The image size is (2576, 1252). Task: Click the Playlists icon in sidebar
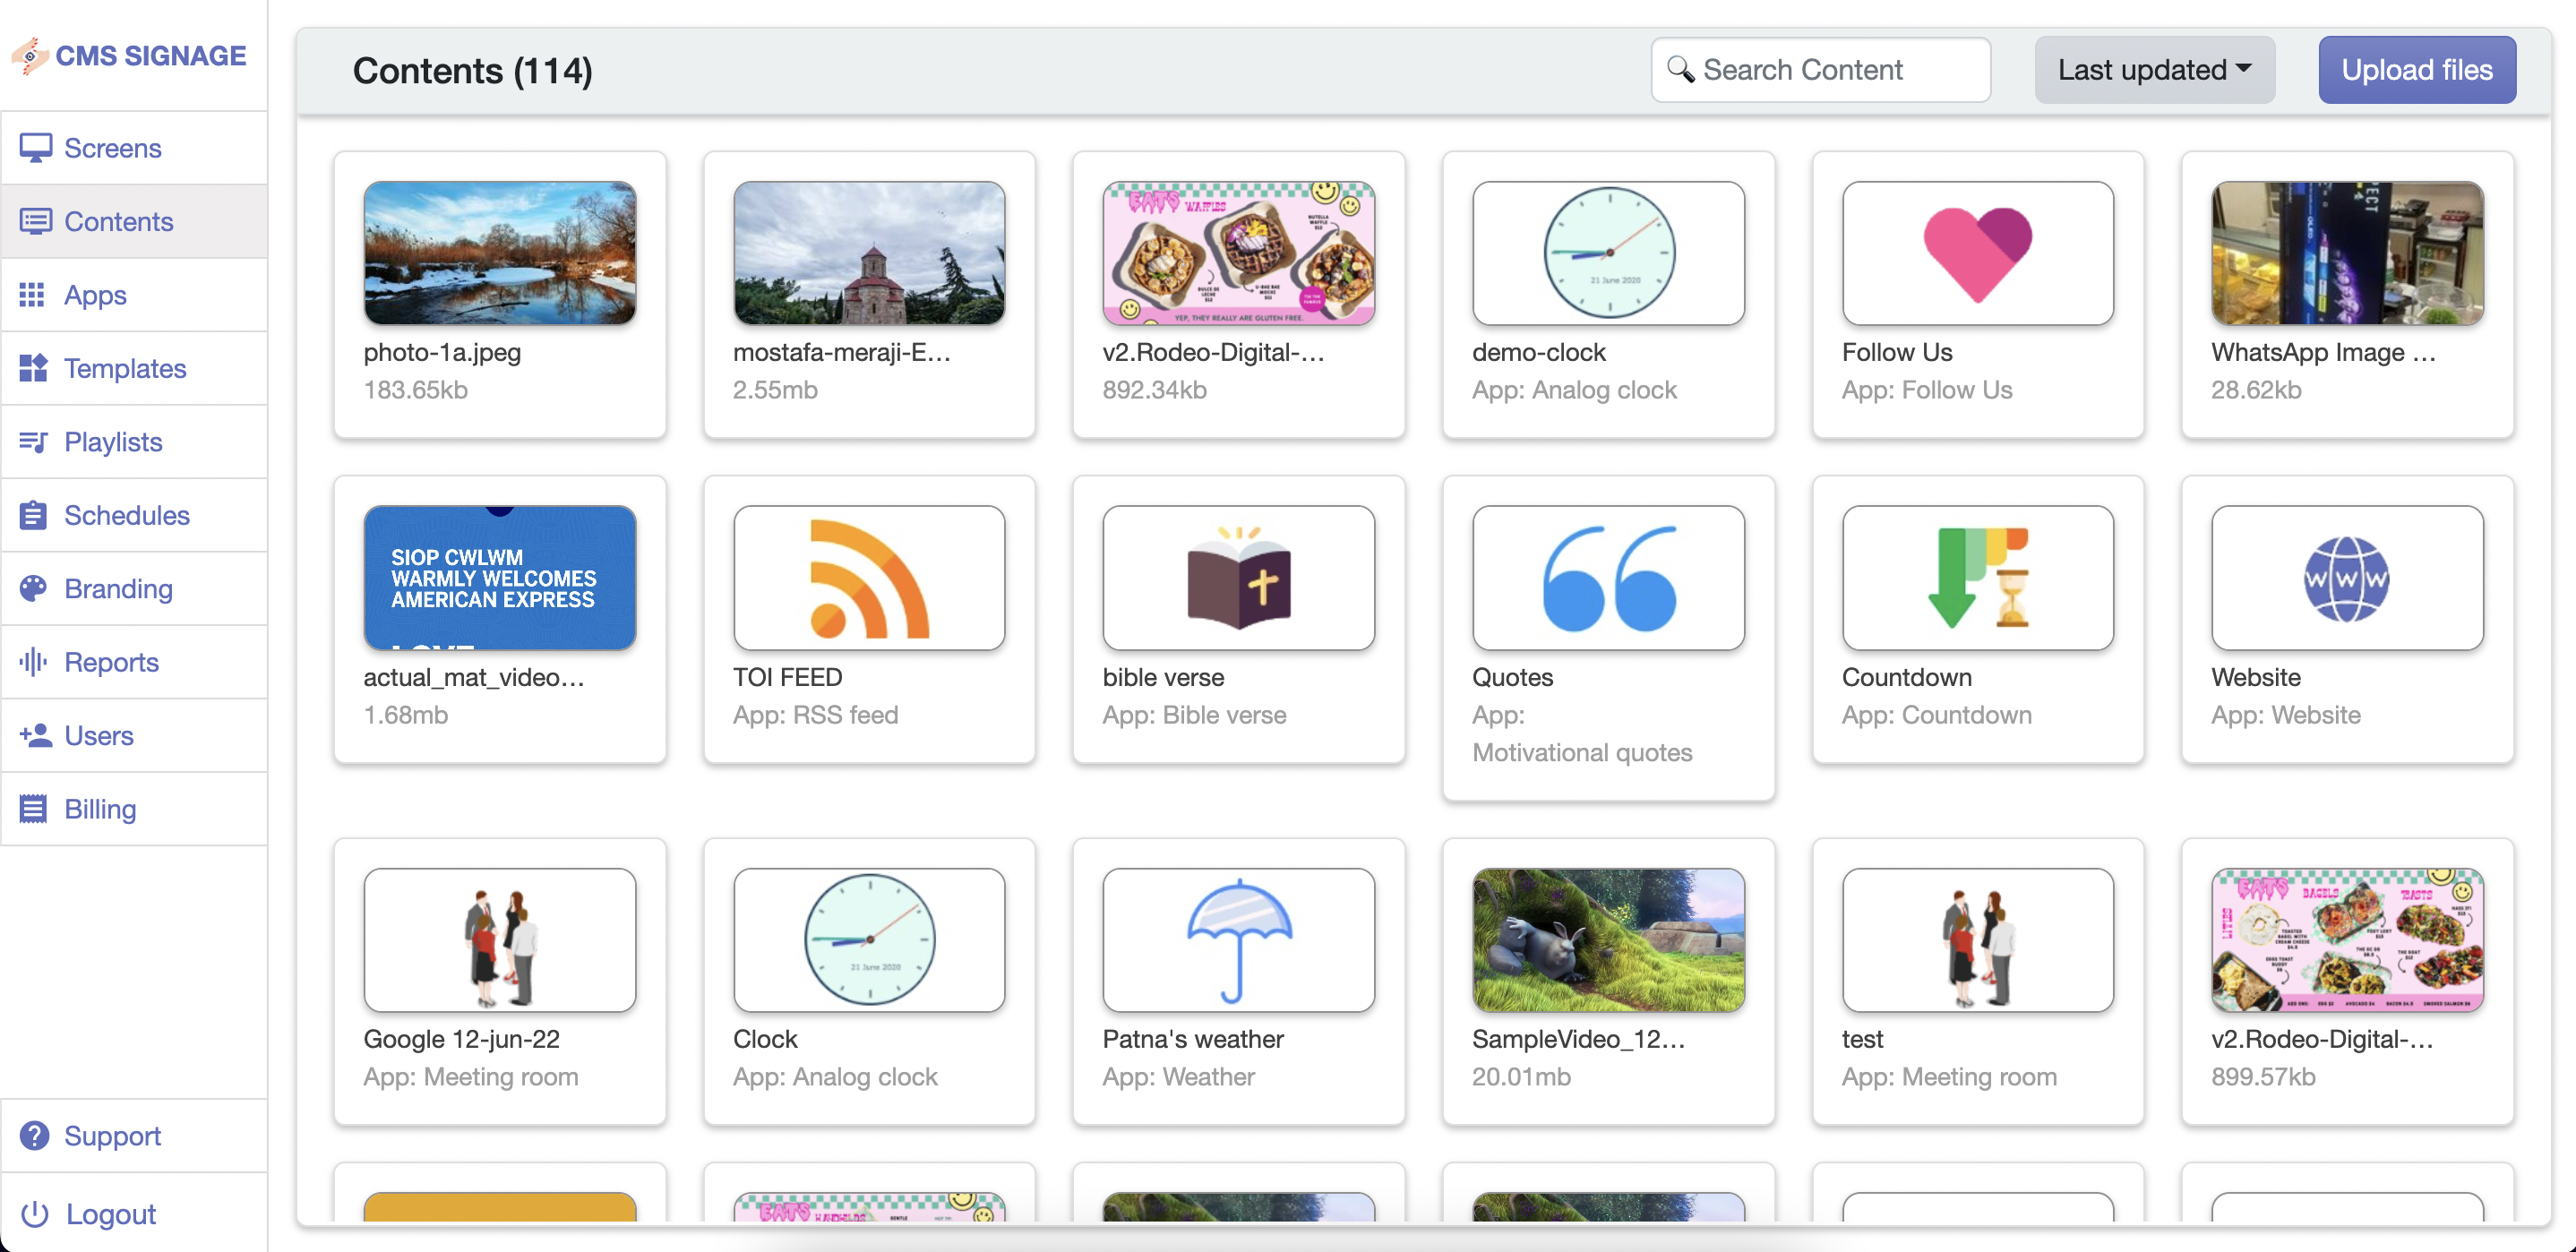[33, 442]
